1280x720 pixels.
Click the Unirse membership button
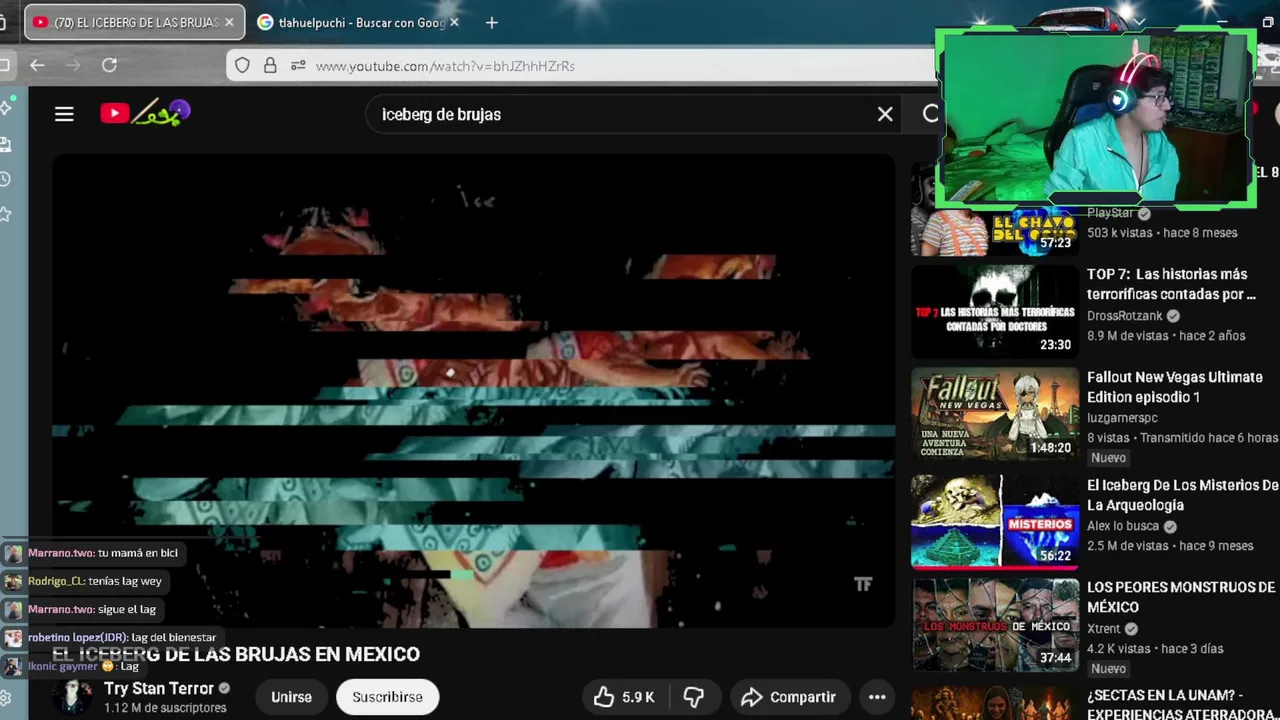coord(291,697)
